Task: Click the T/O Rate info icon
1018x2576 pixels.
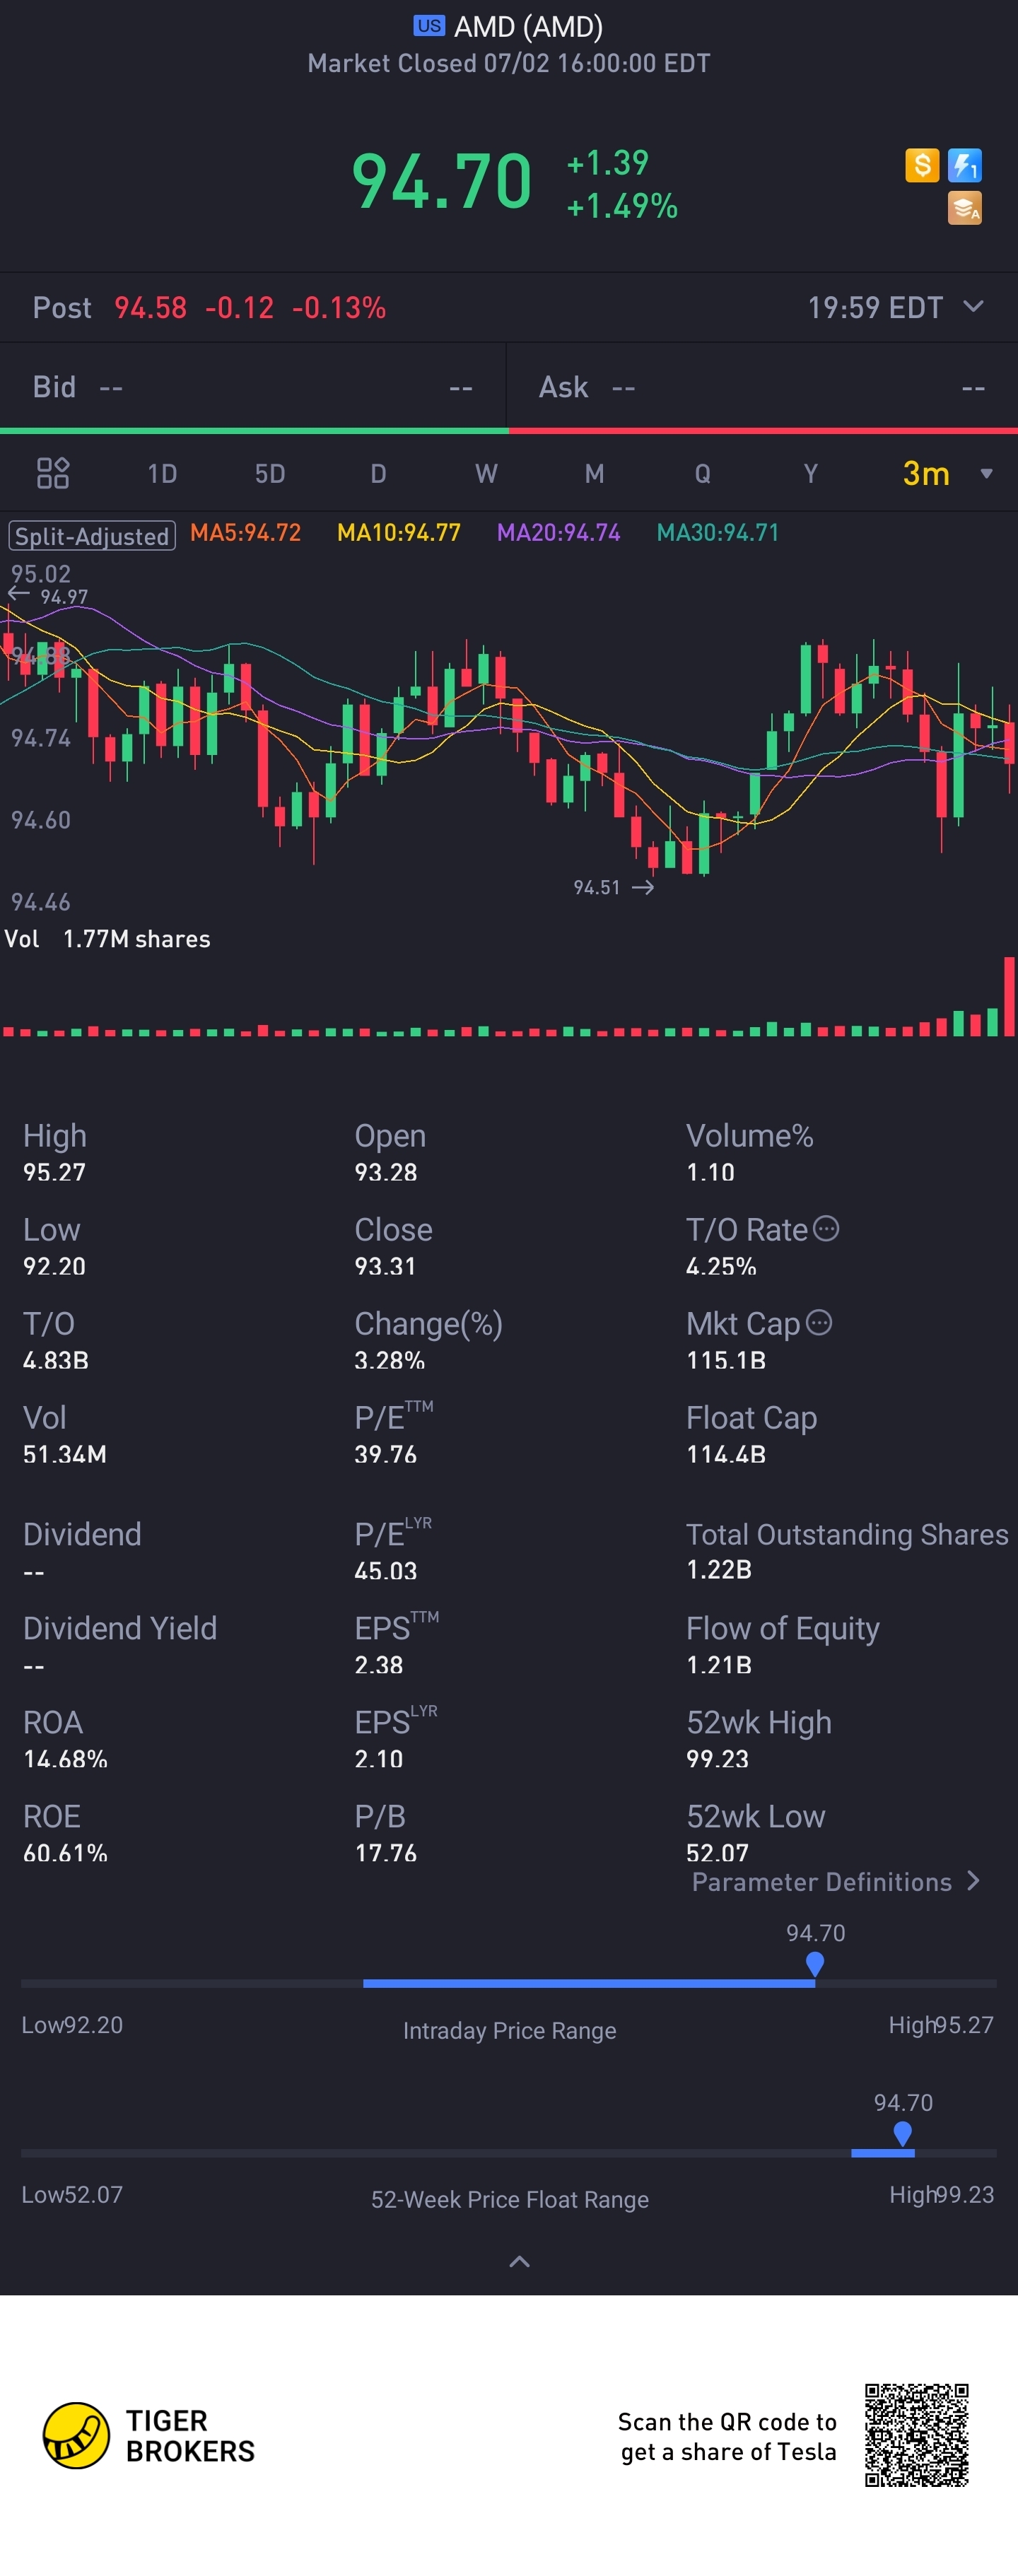Action: (x=826, y=1228)
